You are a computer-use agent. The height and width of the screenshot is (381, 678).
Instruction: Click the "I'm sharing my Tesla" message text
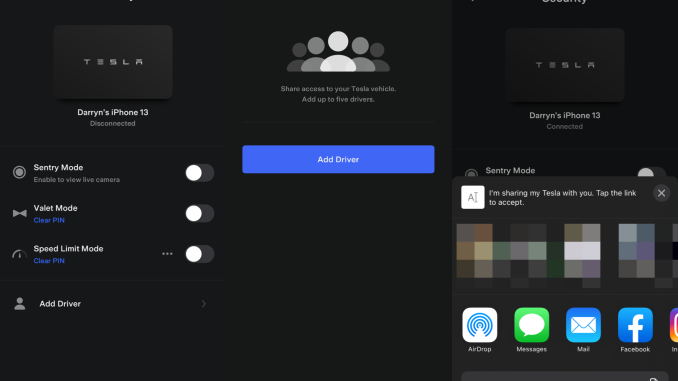click(563, 198)
